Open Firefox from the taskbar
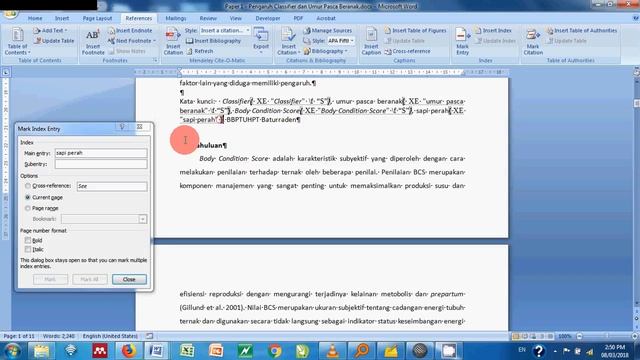The width and height of the screenshot is (640, 360). [x=128, y=351]
